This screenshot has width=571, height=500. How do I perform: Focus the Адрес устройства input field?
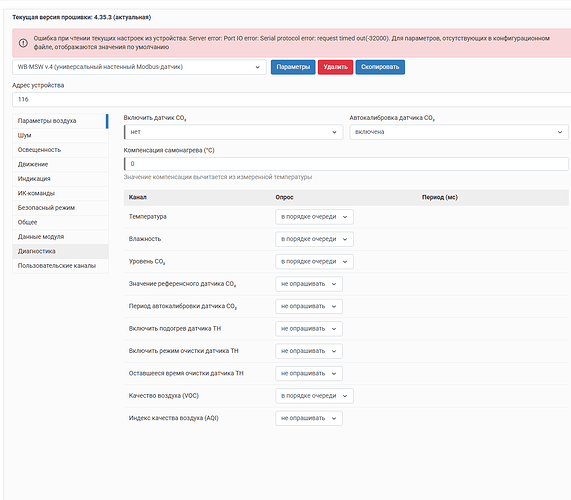pyautogui.click(x=291, y=99)
